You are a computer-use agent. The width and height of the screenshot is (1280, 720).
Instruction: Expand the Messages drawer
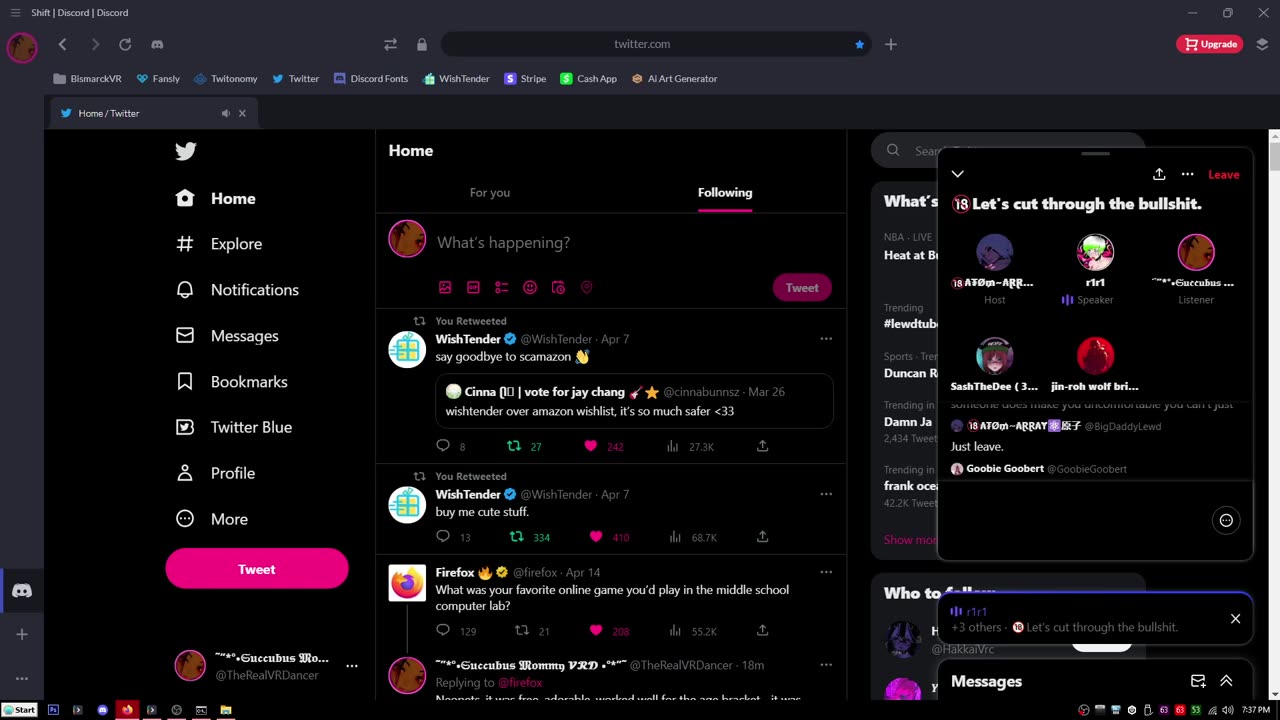coord(1226,681)
